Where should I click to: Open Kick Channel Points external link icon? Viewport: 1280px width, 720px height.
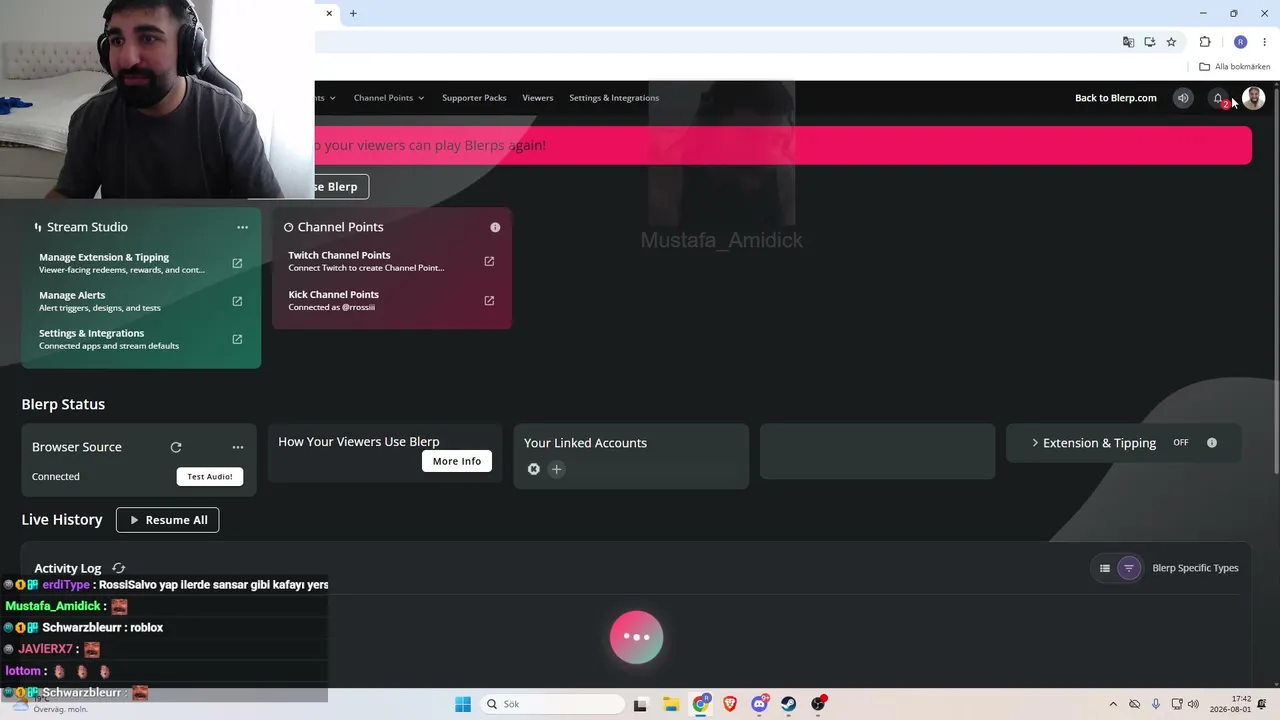tap(489, 300)
